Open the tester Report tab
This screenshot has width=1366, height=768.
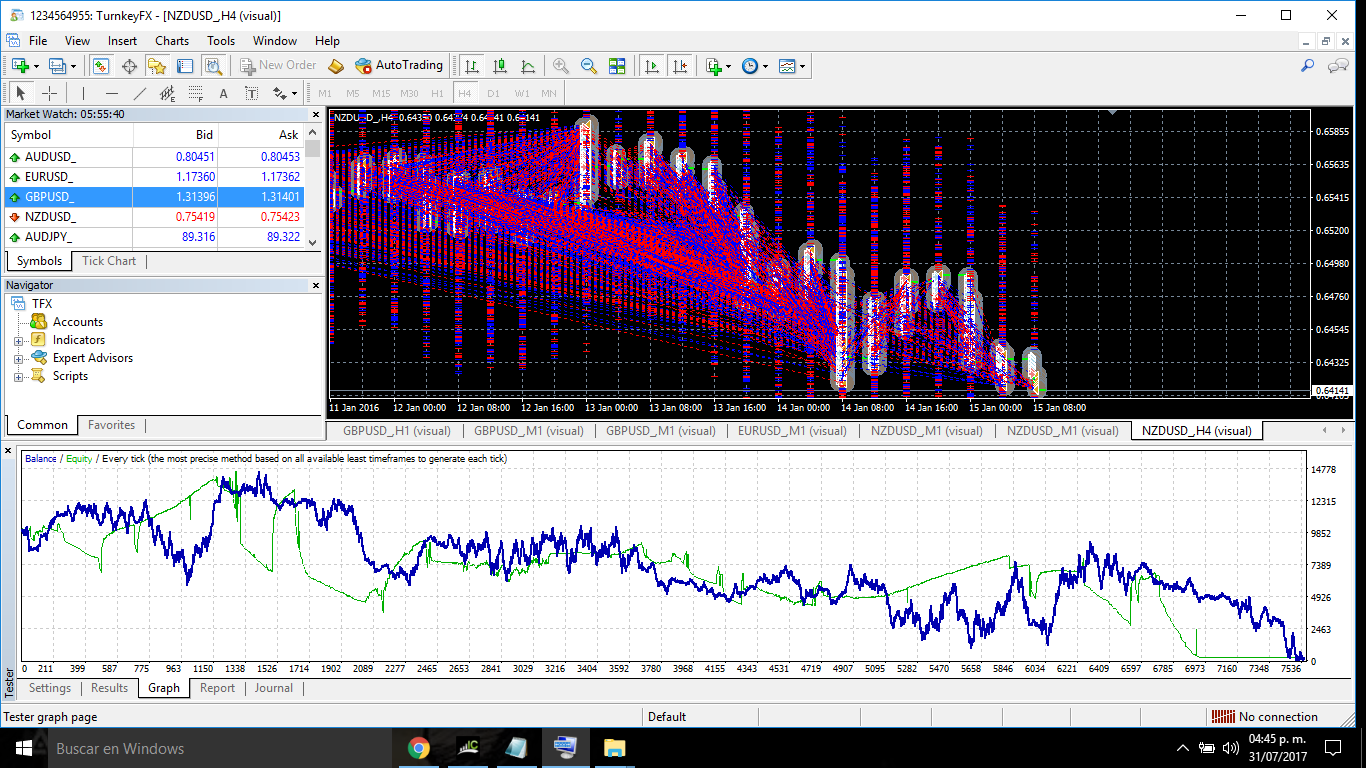(217, 688)
